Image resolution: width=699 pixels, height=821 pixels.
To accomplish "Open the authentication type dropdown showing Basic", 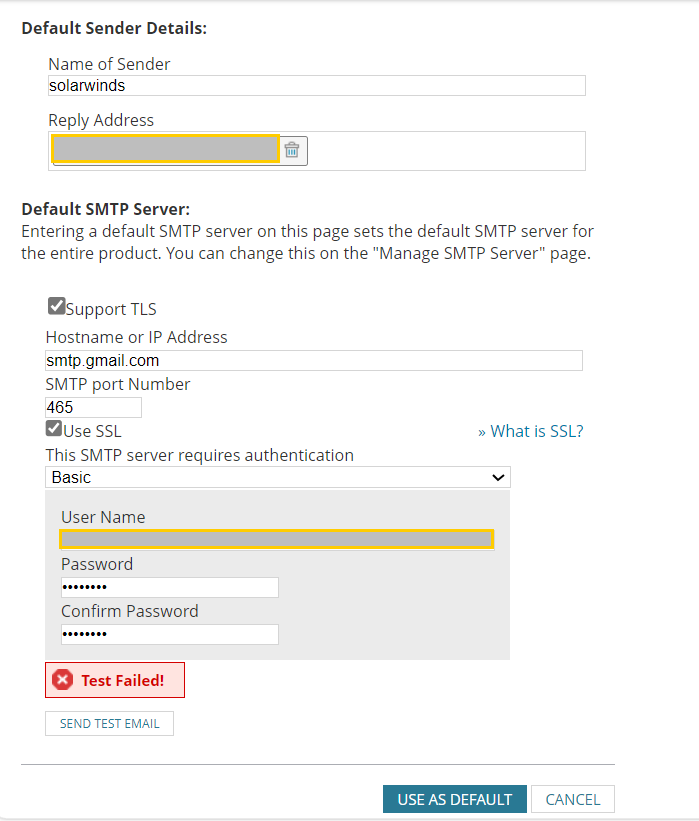I will (278, 477).
